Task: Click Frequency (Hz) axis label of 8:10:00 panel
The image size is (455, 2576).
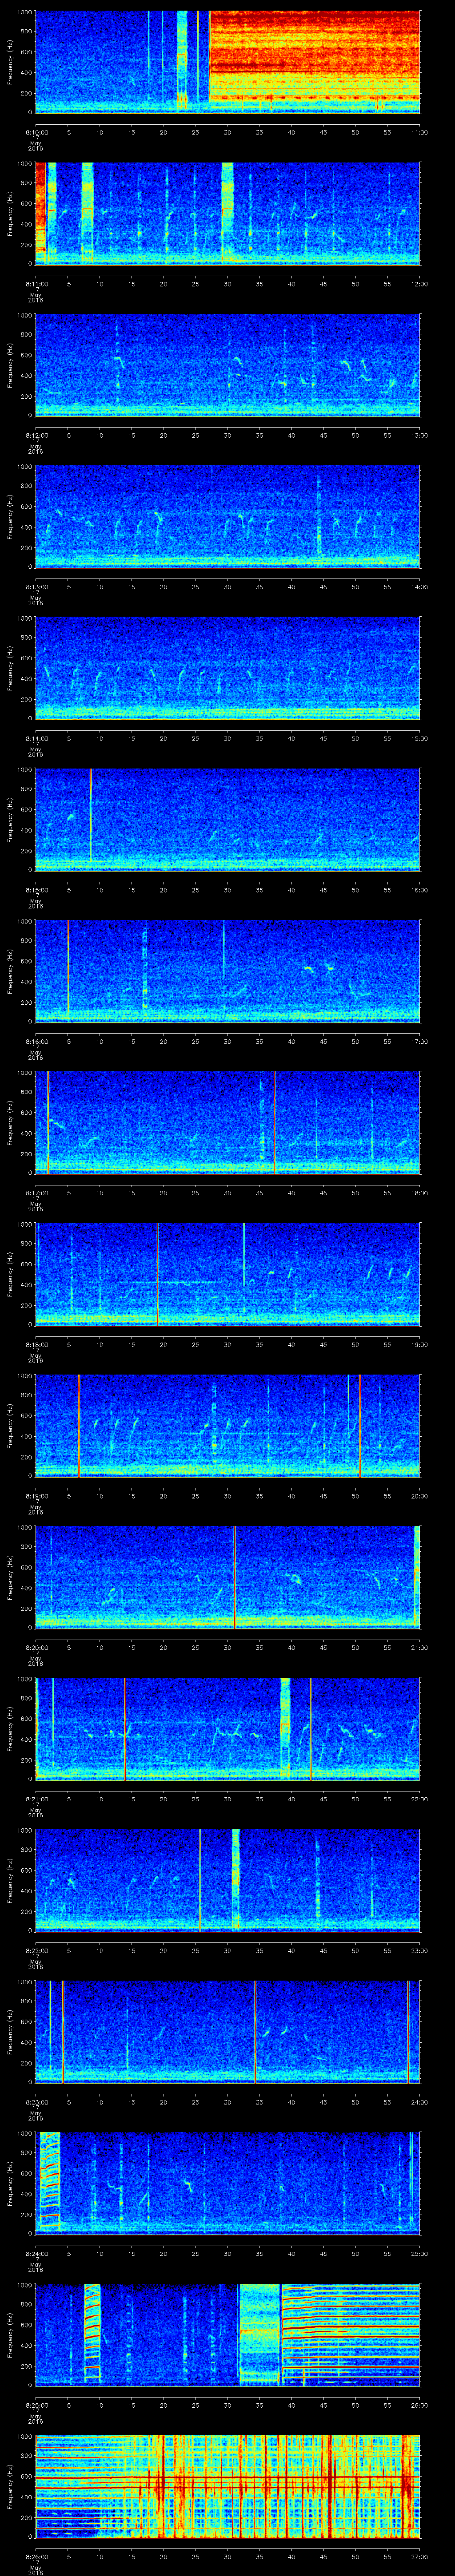Action: coord(10,62)
